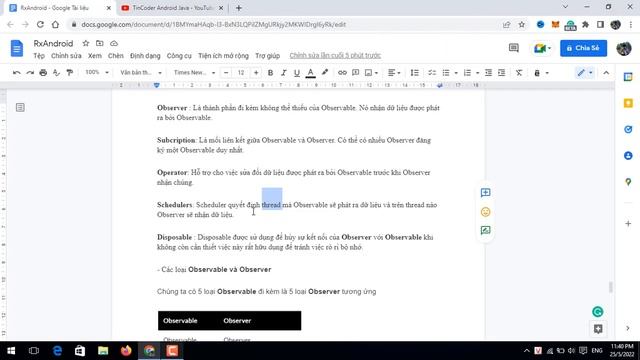
Task: Open the Docs home icon
Action: click(17, 48)
